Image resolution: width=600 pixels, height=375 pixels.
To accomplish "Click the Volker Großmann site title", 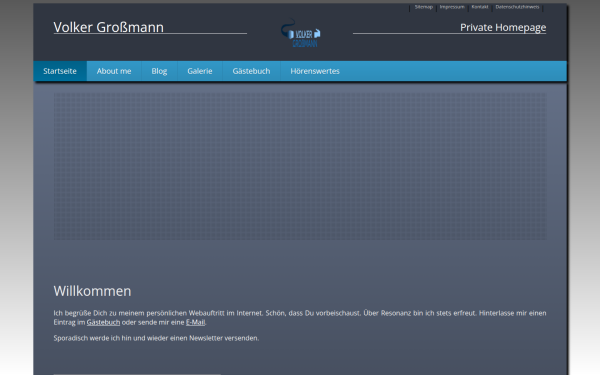I will pos(109,27).
